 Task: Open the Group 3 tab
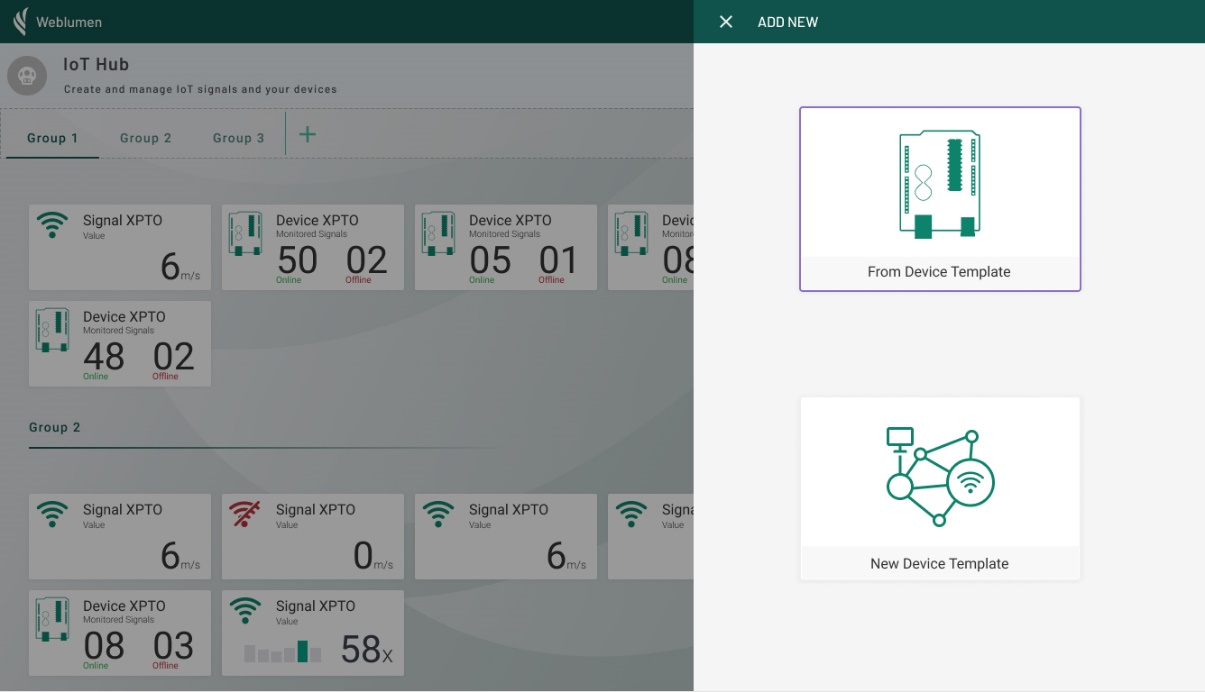tap(239, 138)
